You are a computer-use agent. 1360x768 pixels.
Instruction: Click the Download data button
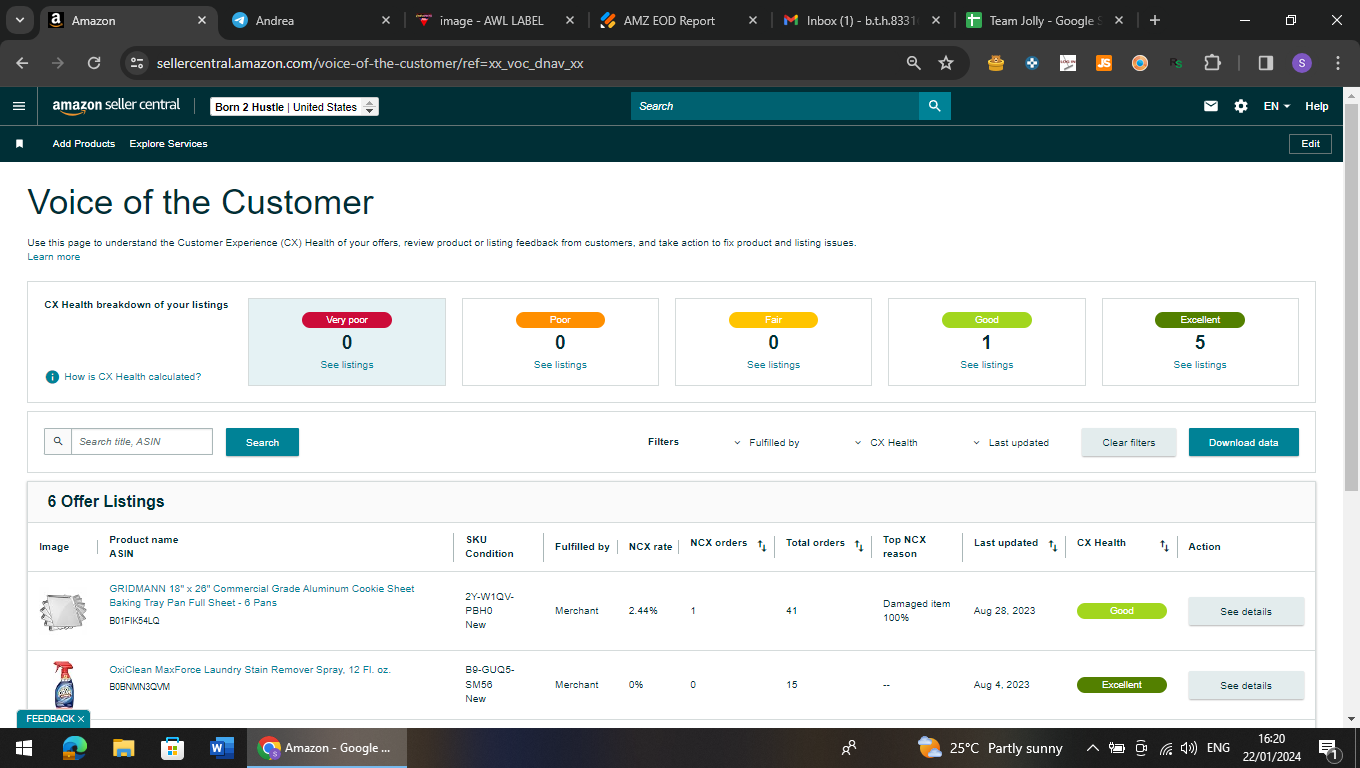1244,442
